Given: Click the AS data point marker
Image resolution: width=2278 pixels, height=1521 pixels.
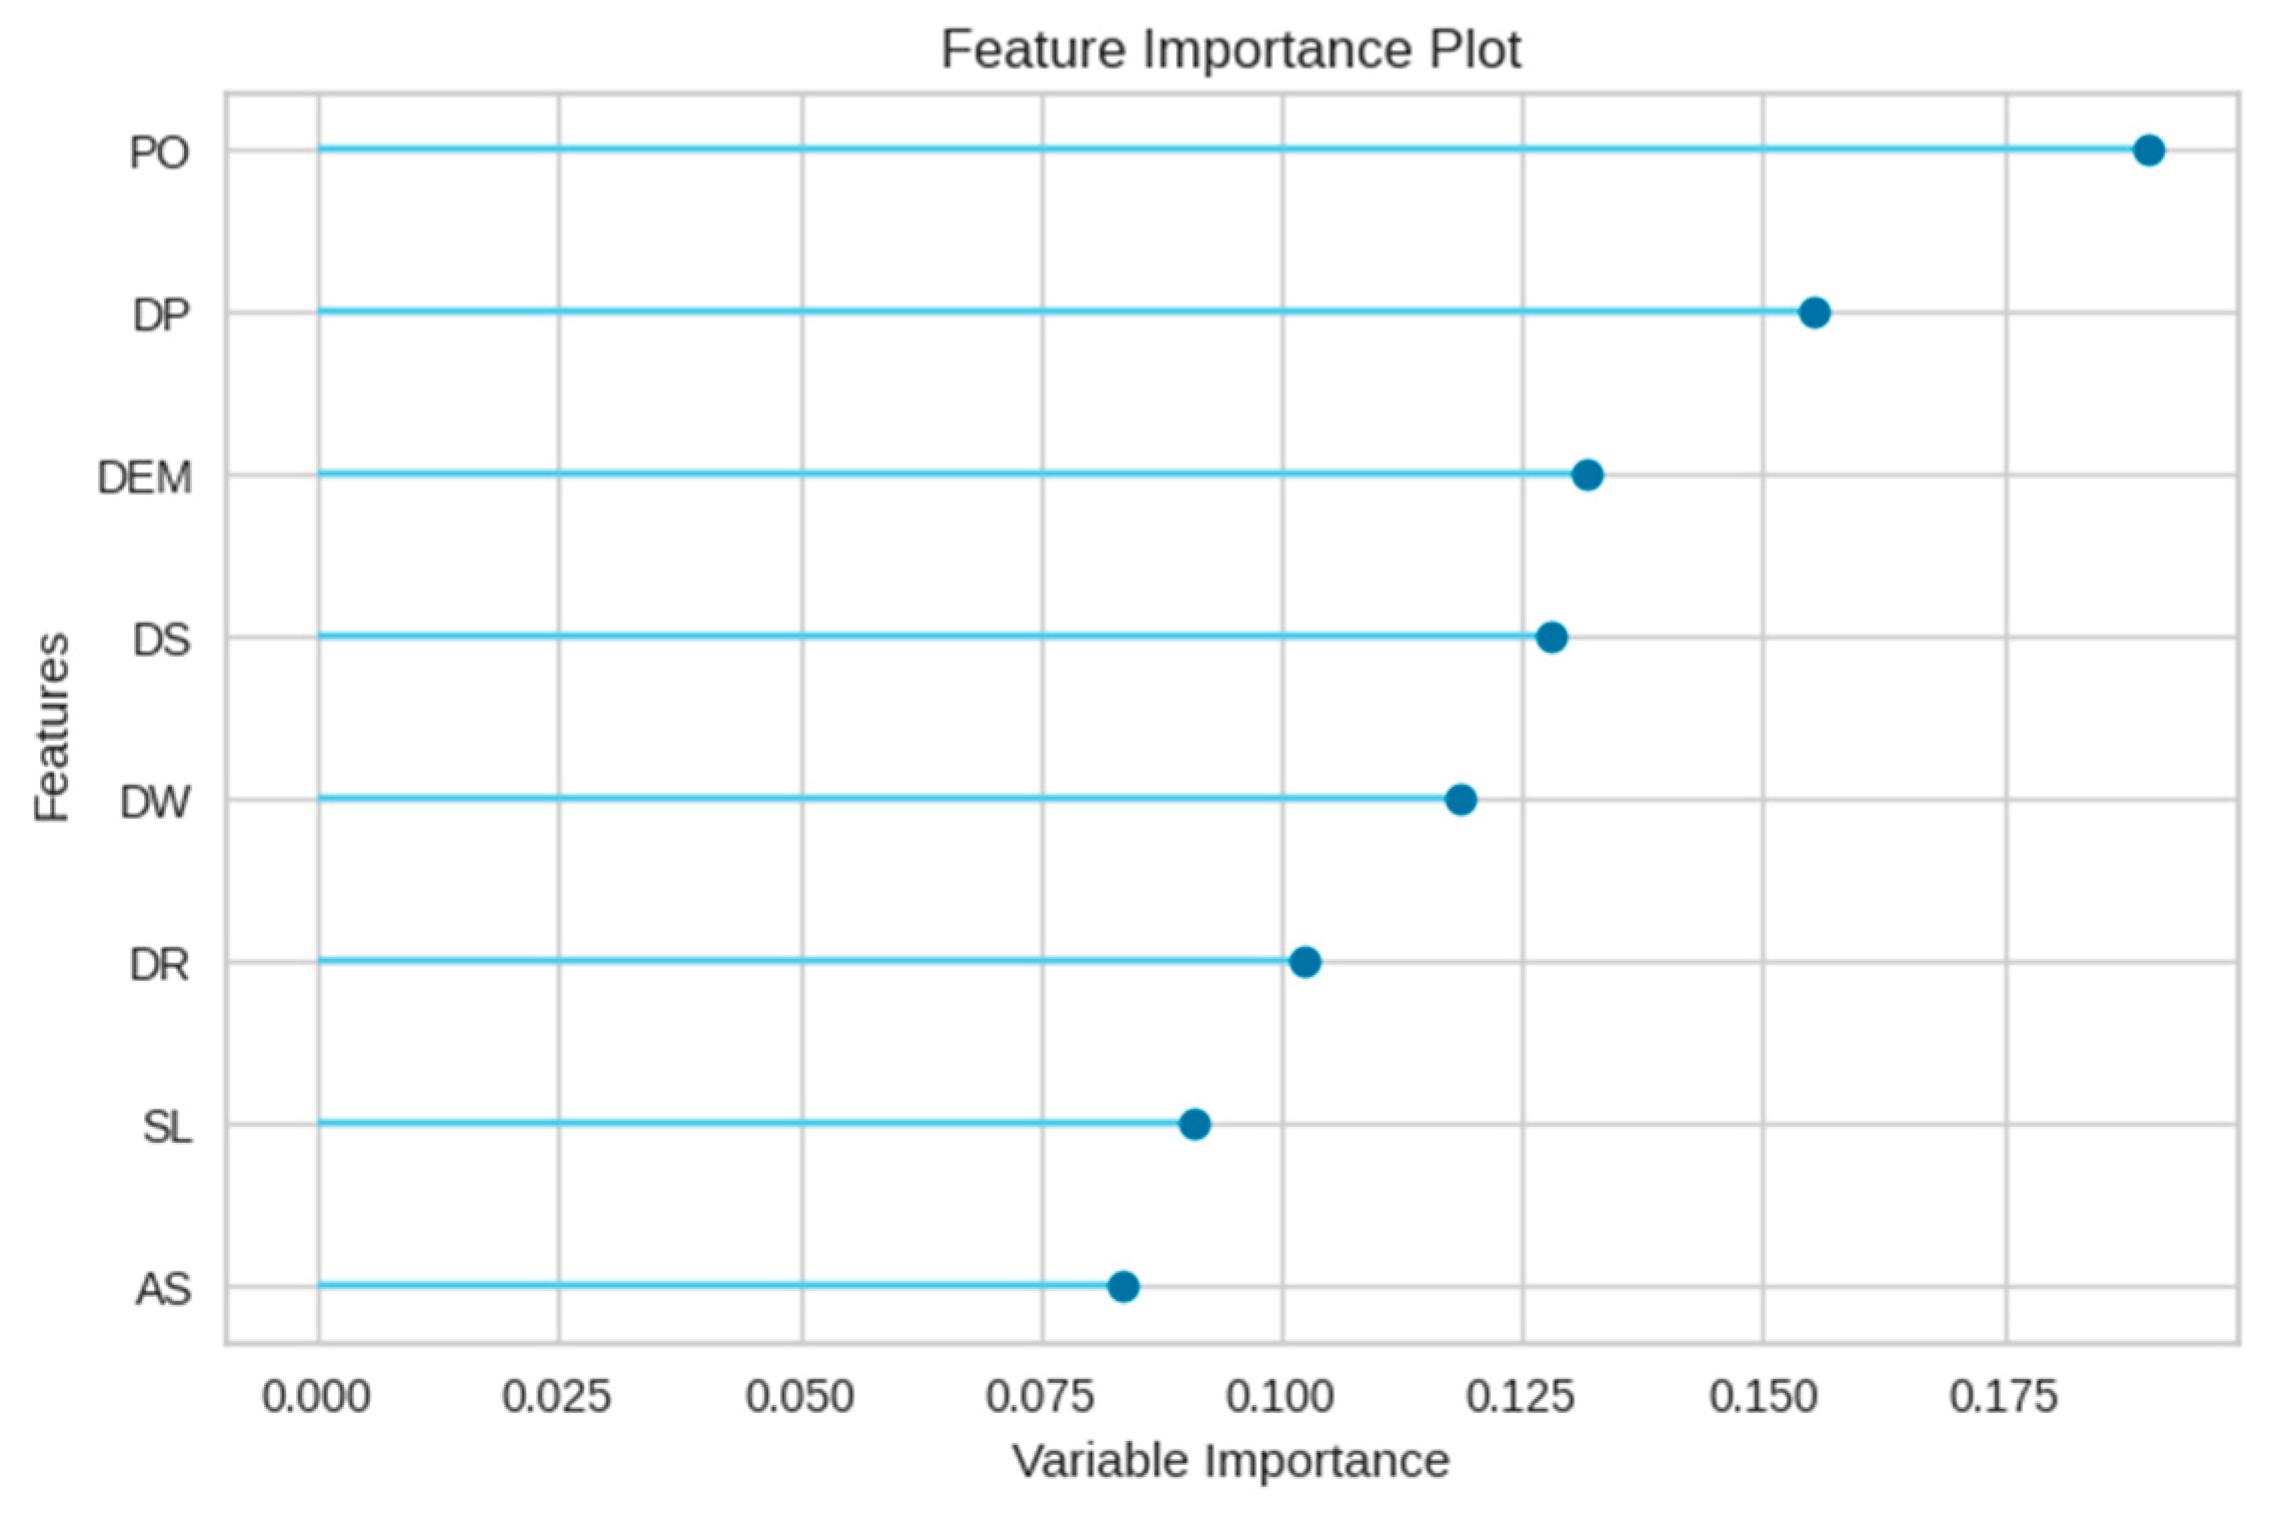Looking at the screenshot, I should tap(1123, 1286).
